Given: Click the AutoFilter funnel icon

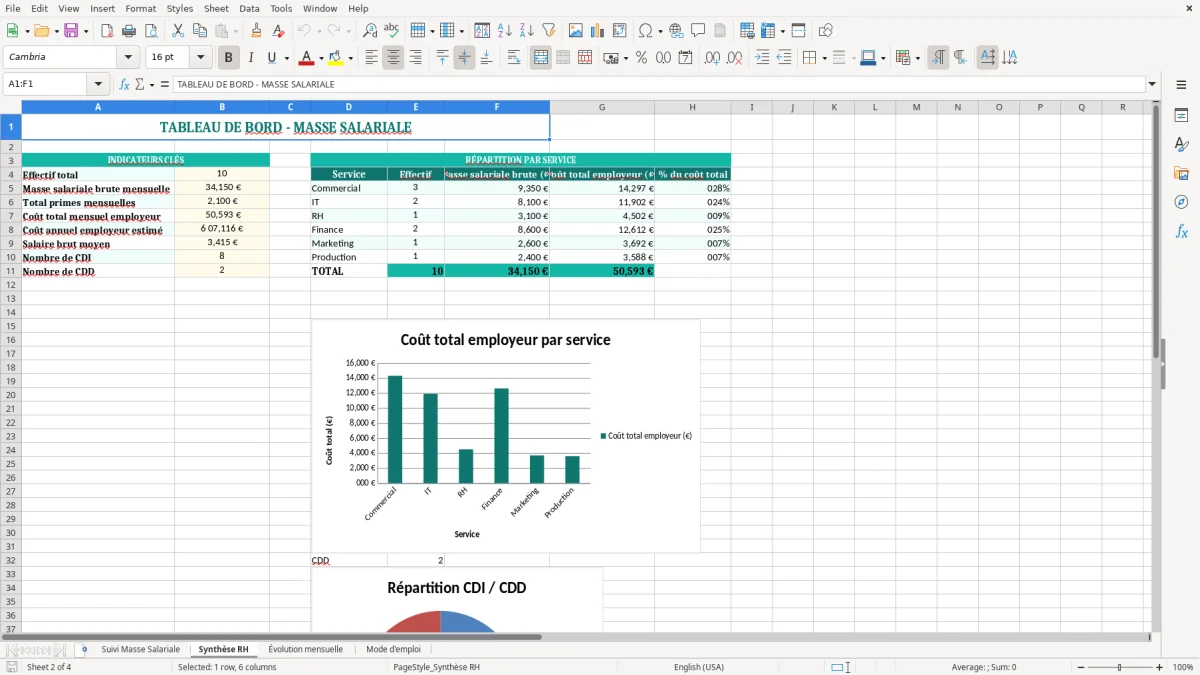Looking at the screenshot, I should (x=549, y=31).
